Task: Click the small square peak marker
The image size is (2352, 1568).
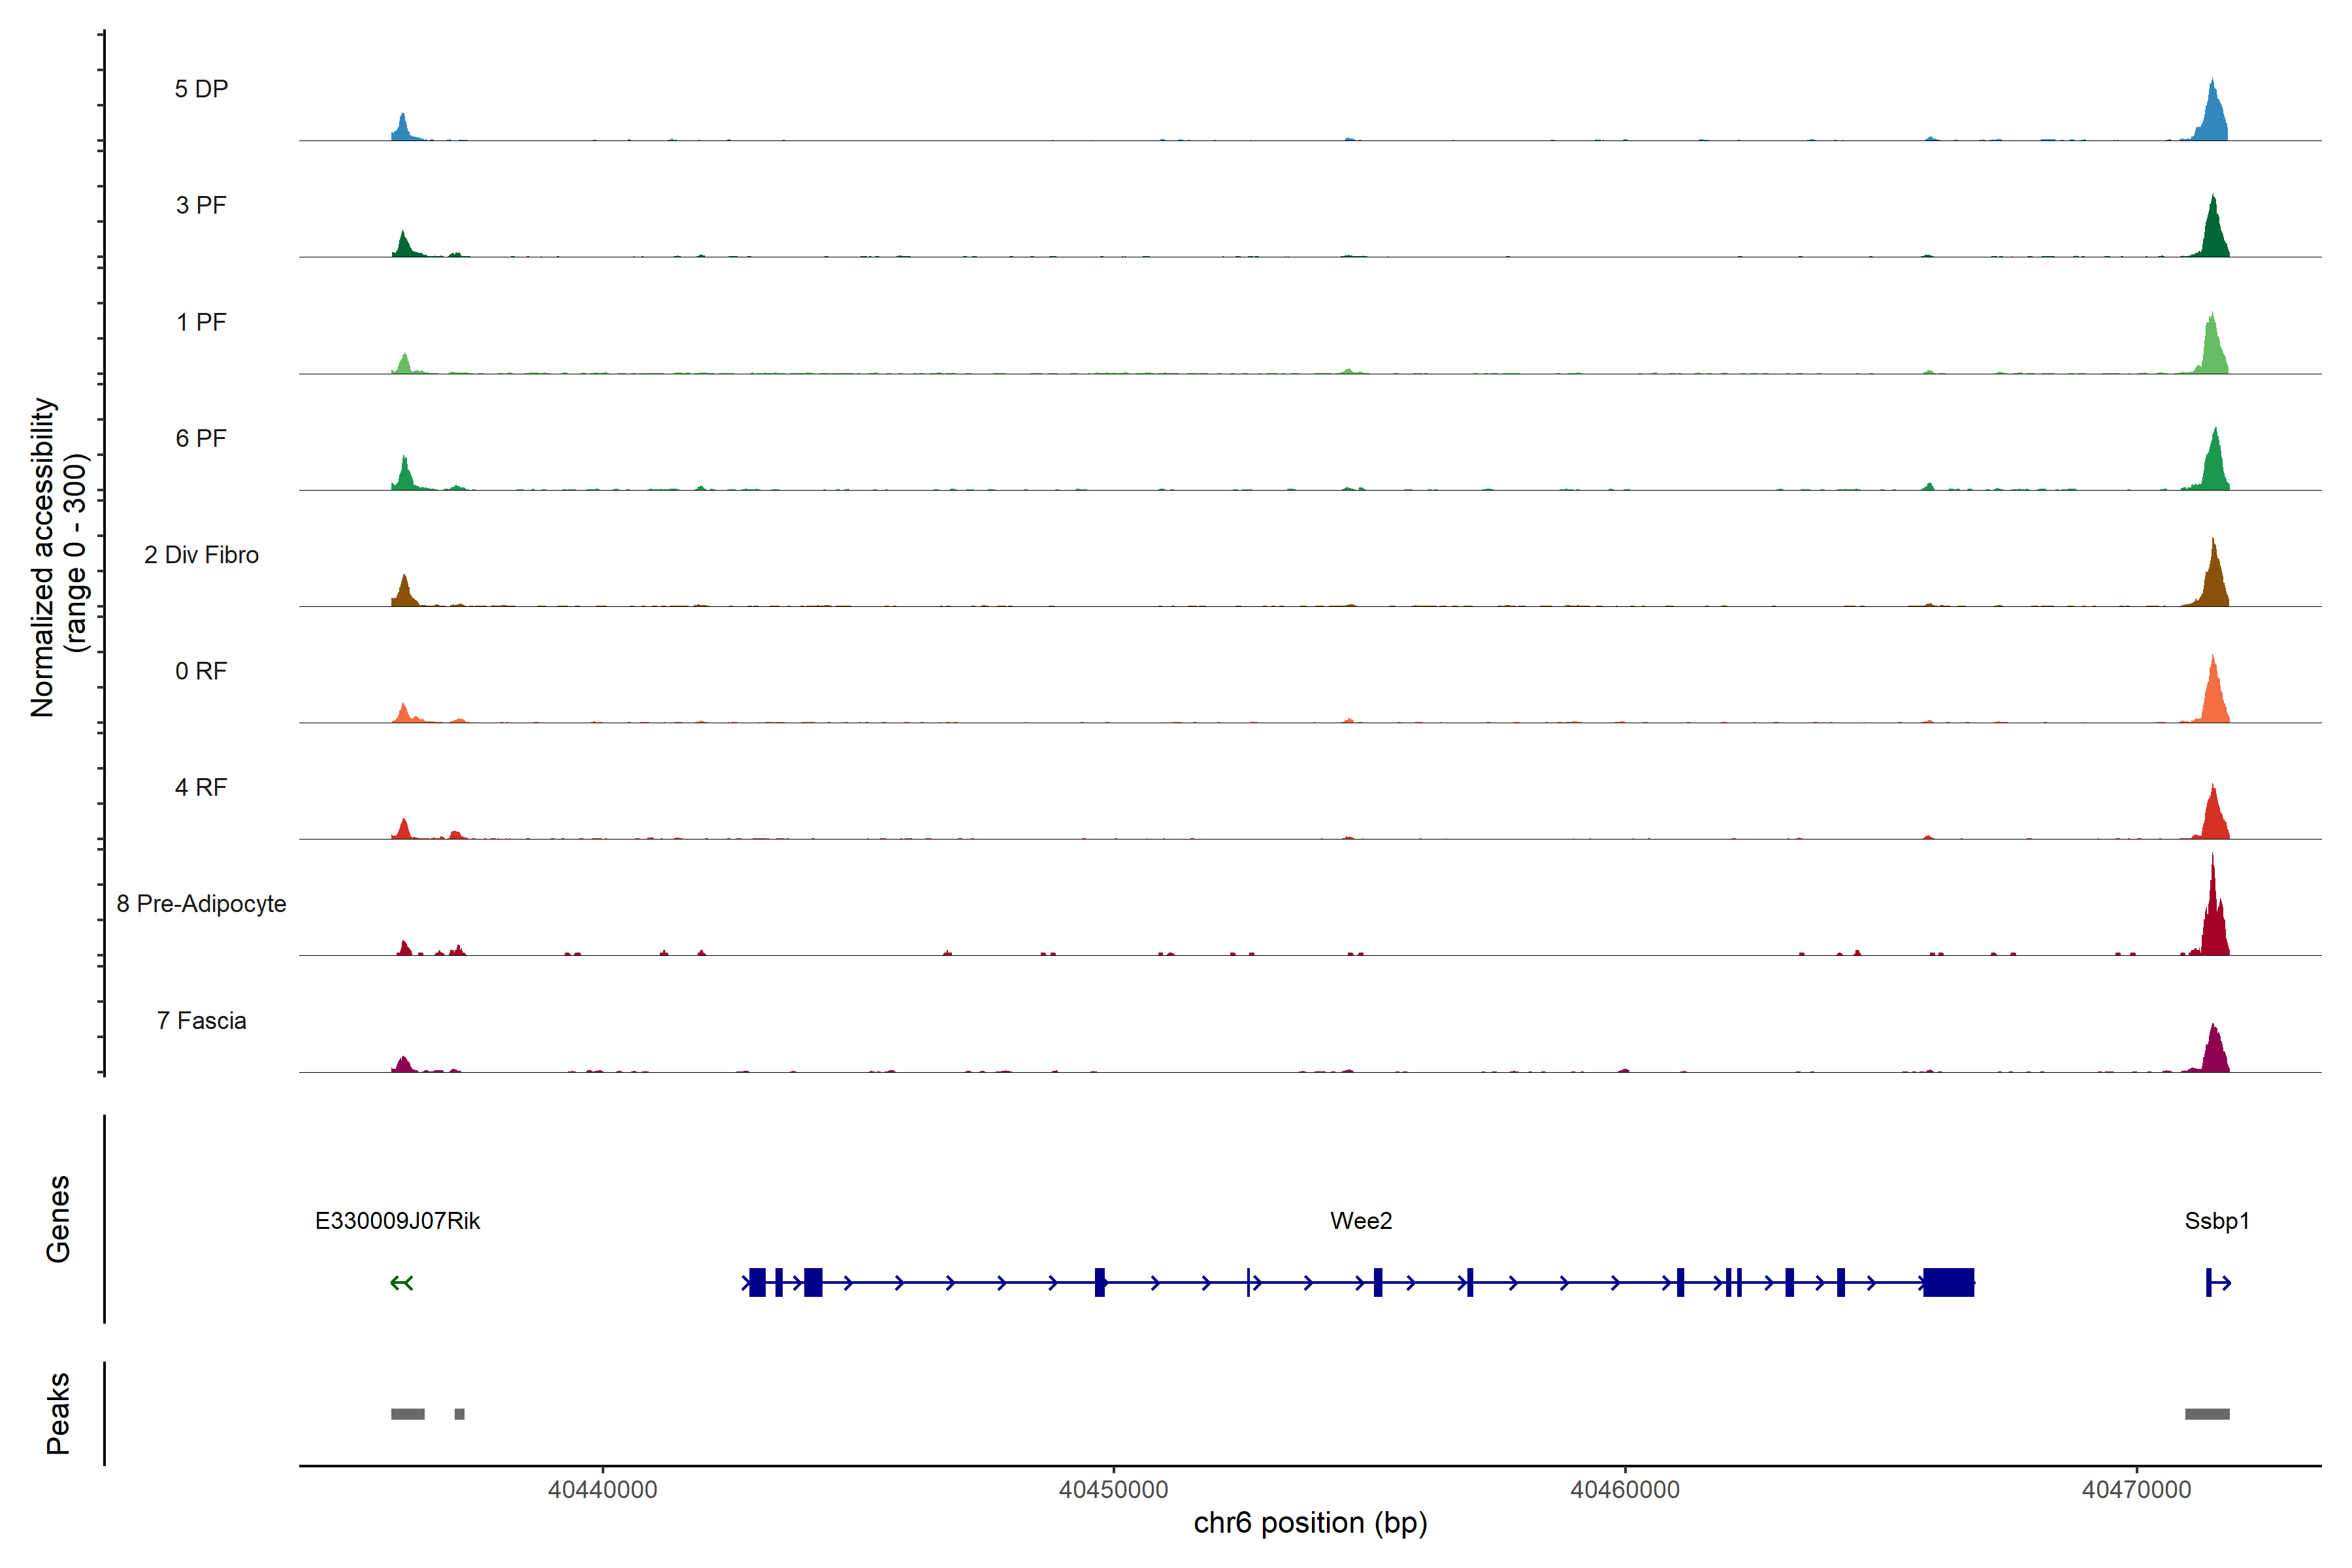Action: pyautogui.click(x=459, y=1414)
